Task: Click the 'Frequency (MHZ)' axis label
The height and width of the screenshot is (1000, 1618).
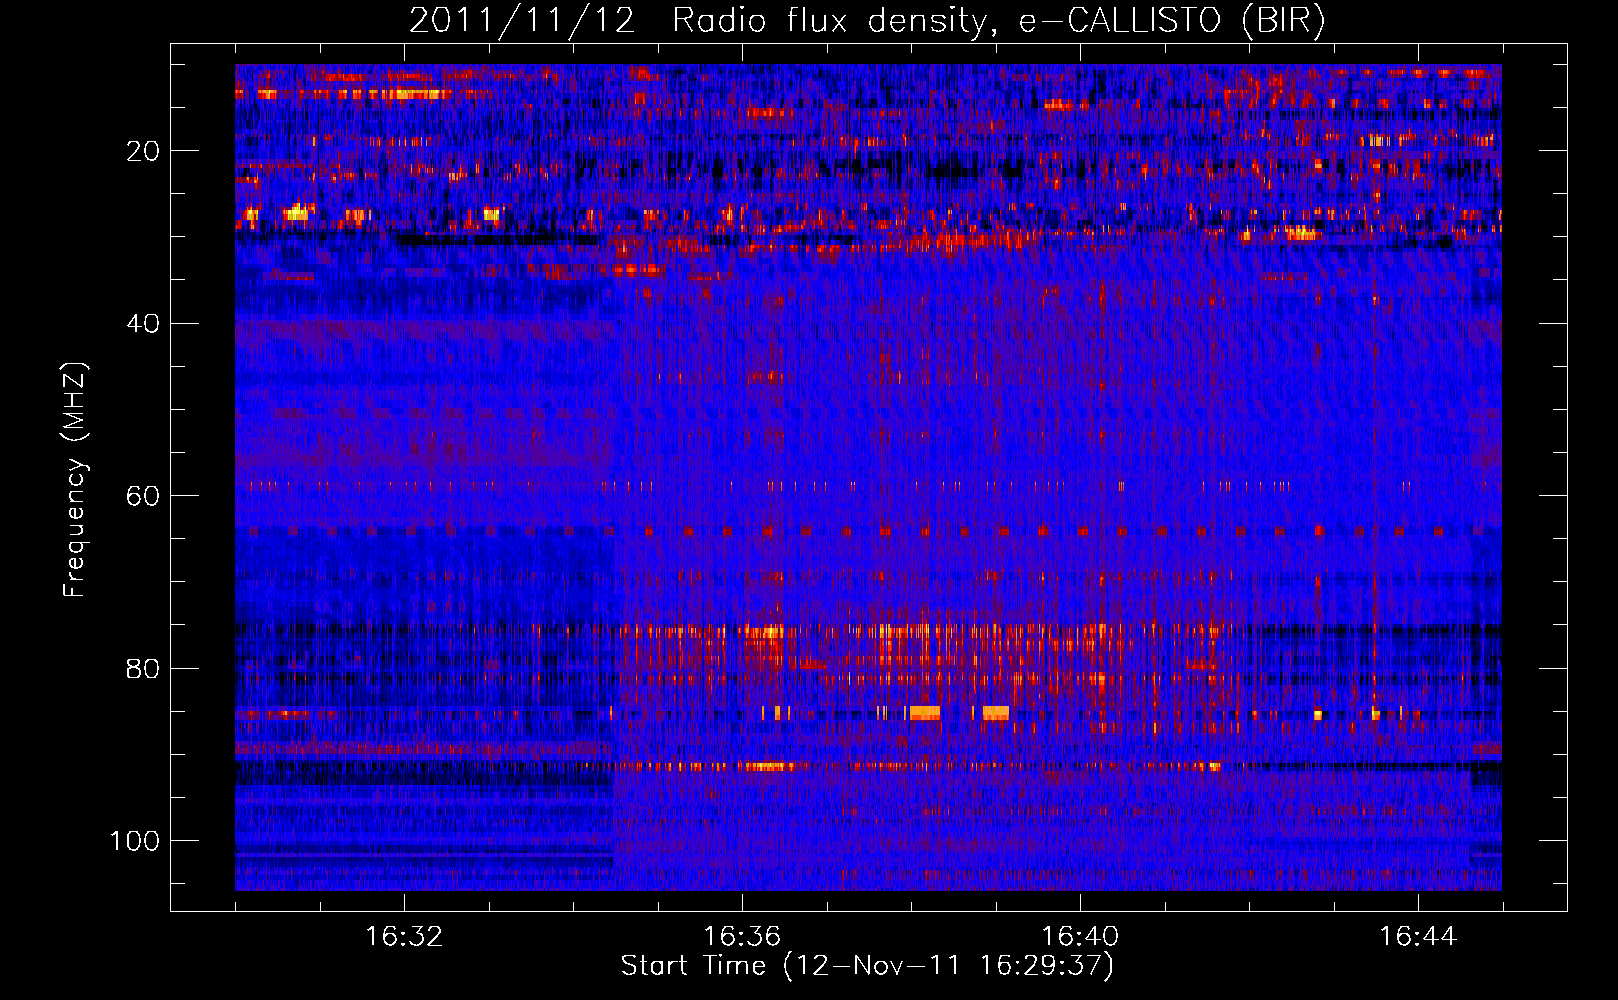Action: 75,480
